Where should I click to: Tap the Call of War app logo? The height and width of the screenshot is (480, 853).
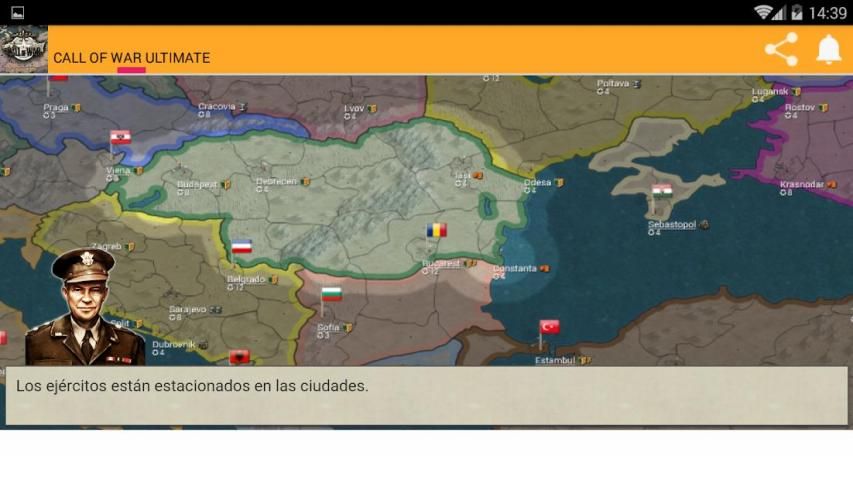click(x=23, y=49)
